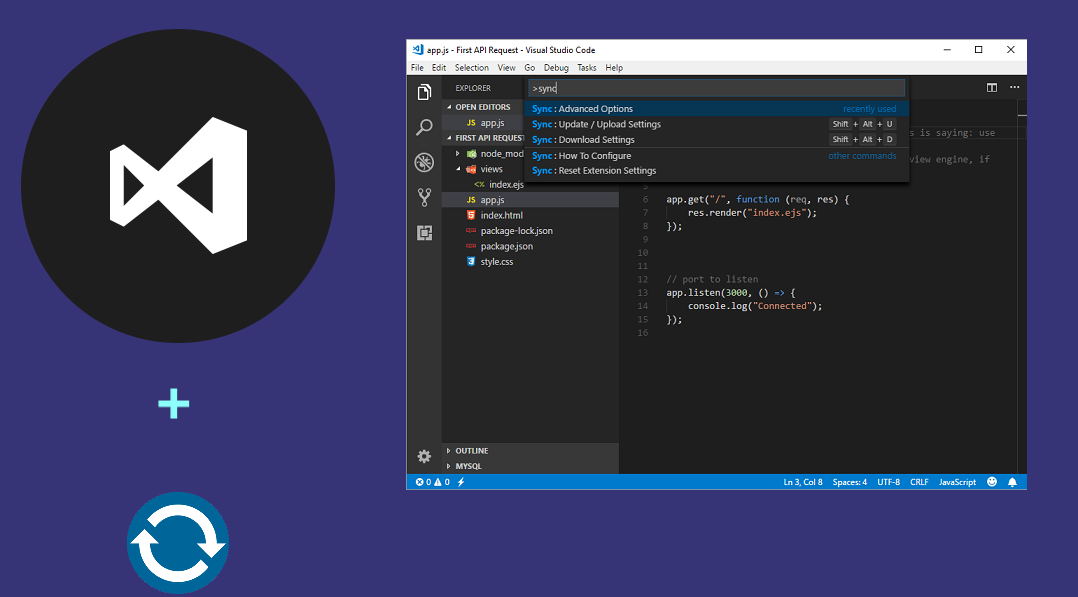Collapse the views folder
The width and height of the screenshot is (1078, 597).
(x=460, y=168)
